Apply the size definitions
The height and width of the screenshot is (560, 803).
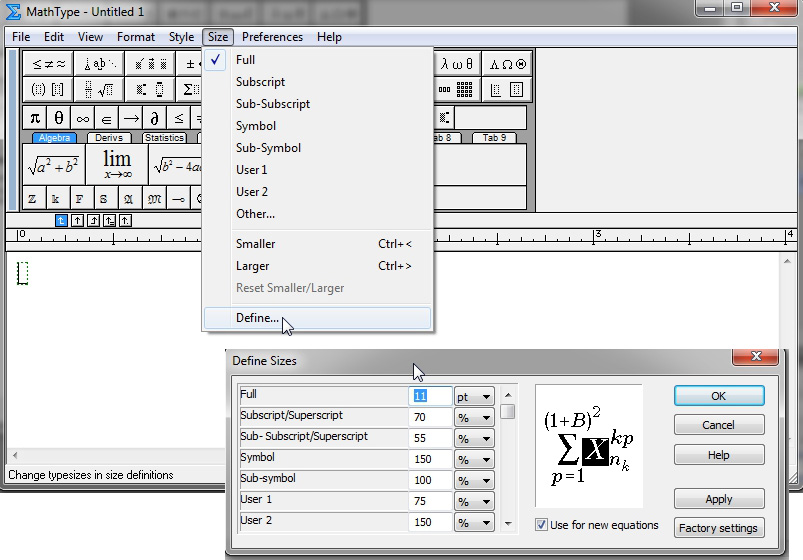click(719, 499)
